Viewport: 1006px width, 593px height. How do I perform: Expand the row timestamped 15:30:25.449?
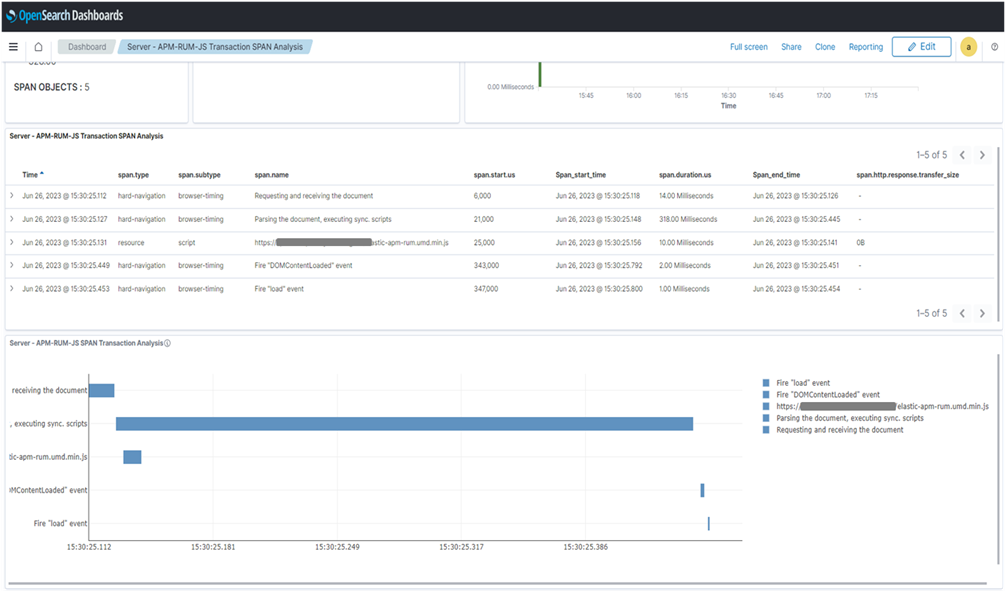click(12, 265)
